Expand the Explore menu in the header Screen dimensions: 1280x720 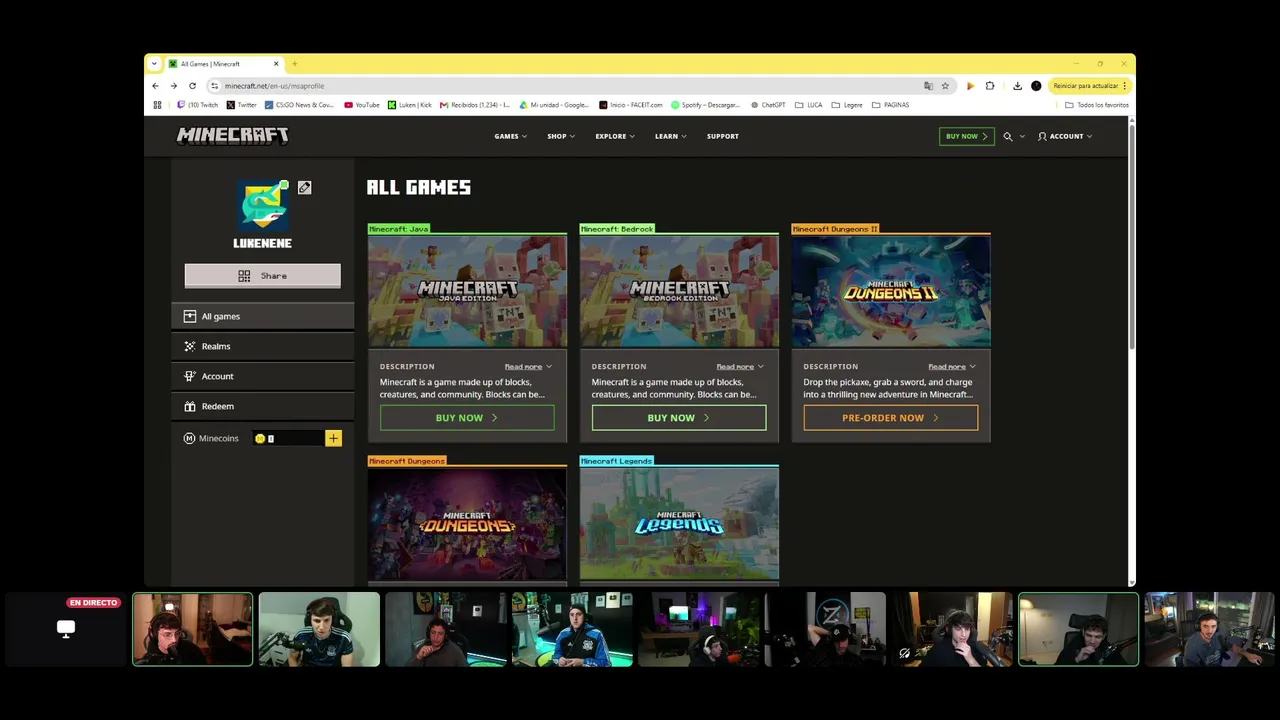[x=615, y=136]
